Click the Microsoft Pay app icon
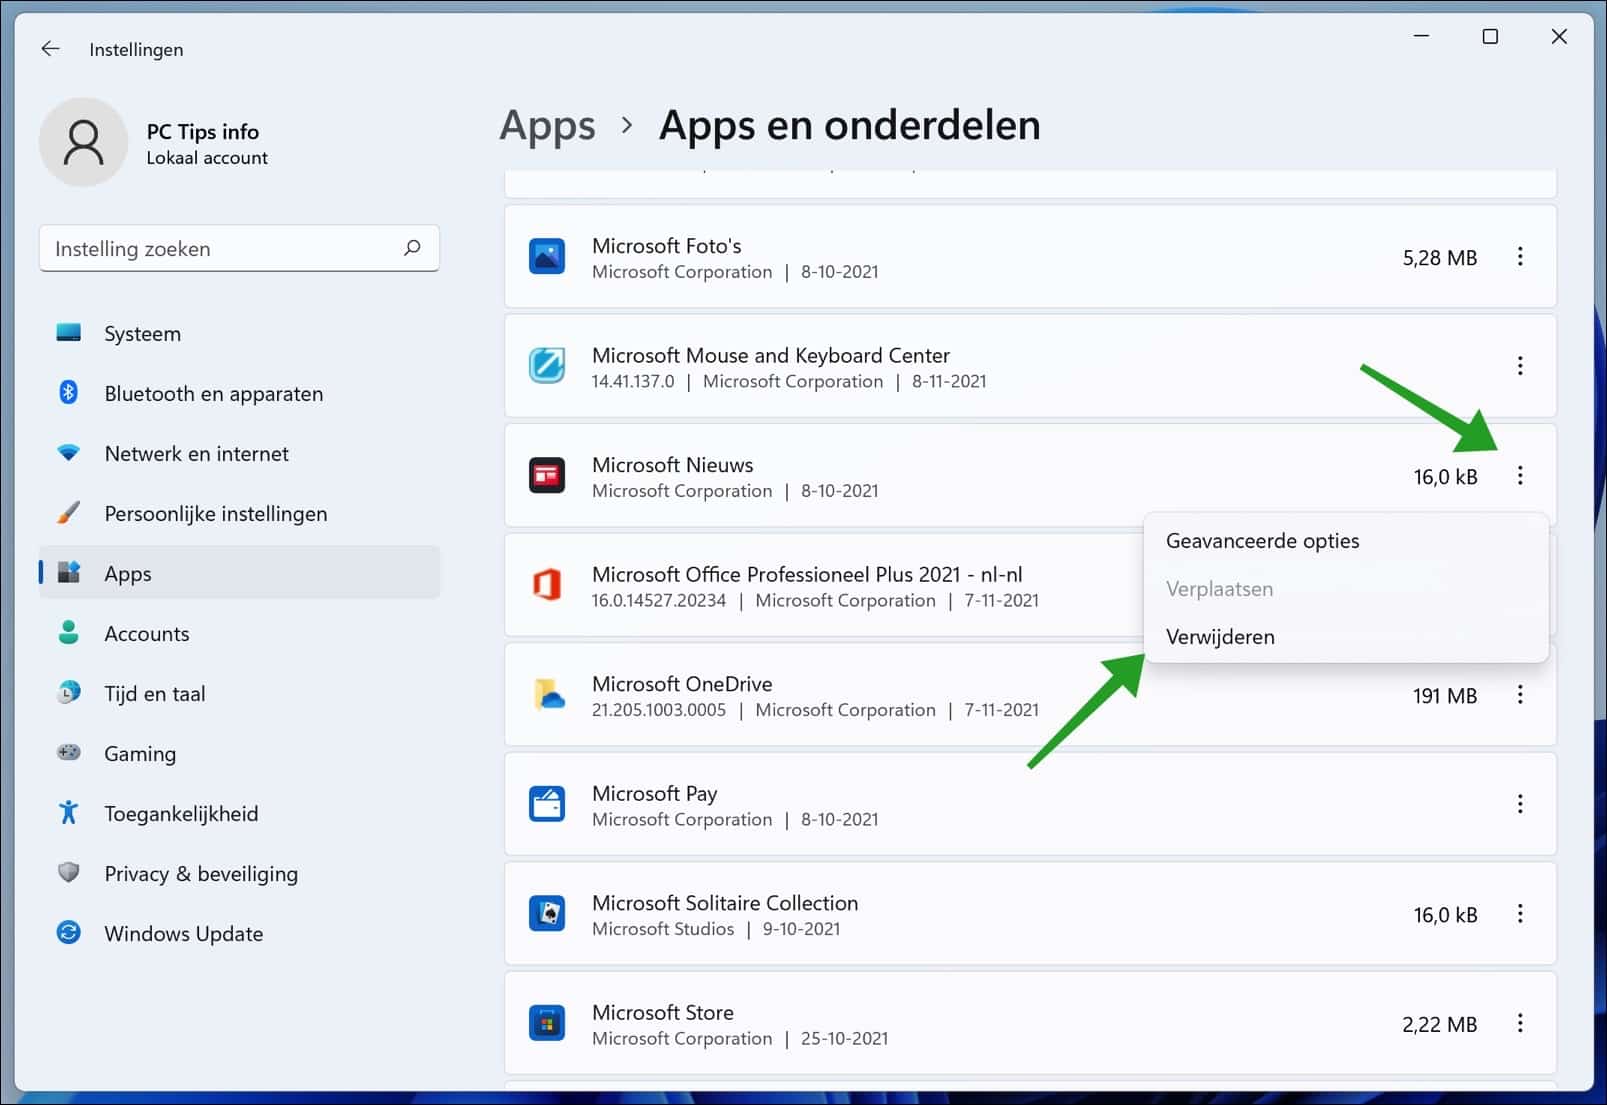 pos(547,804)
